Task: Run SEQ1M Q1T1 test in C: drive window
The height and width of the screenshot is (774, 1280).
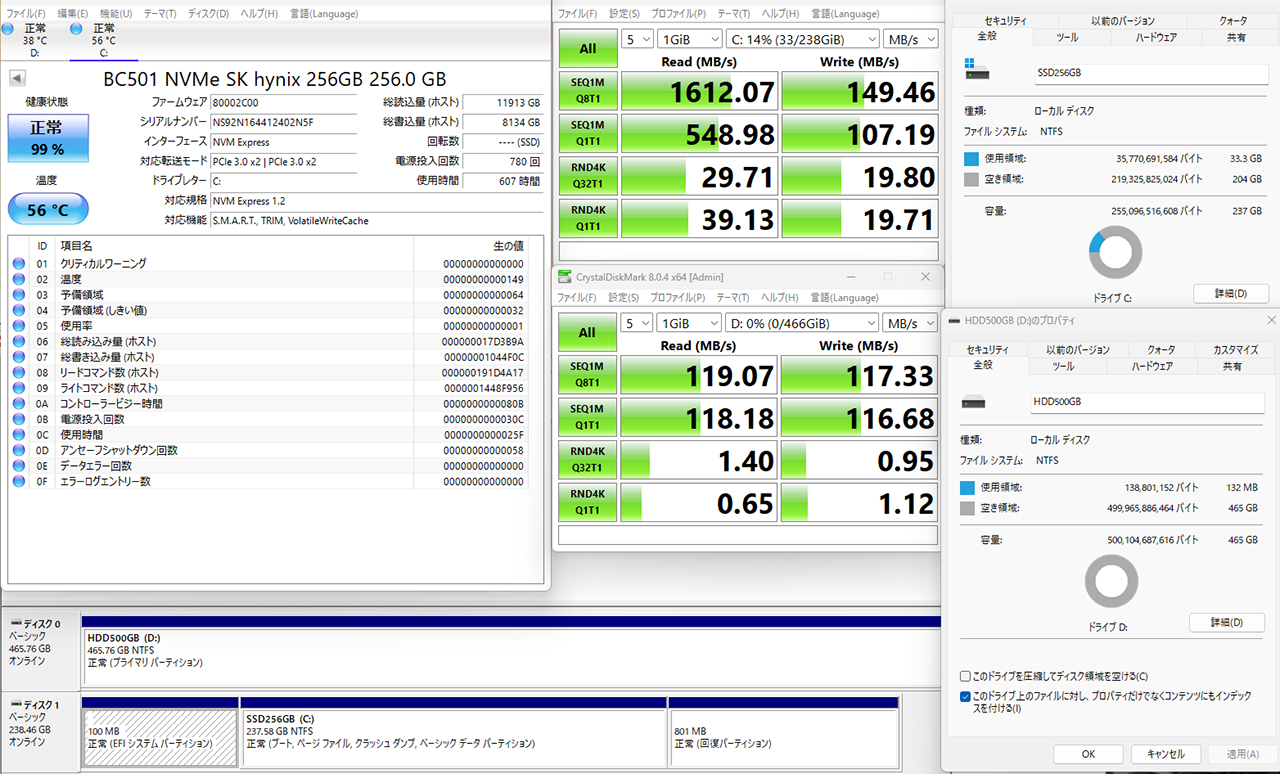Action: tap(587, 133)
